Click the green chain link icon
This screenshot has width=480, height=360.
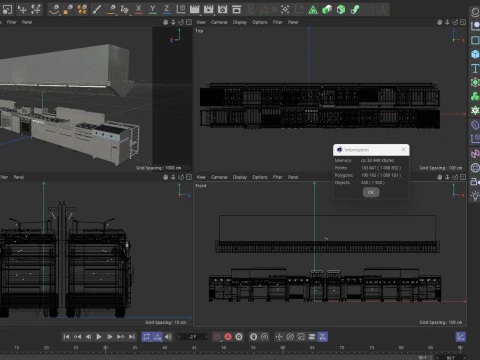click(355, 9)
